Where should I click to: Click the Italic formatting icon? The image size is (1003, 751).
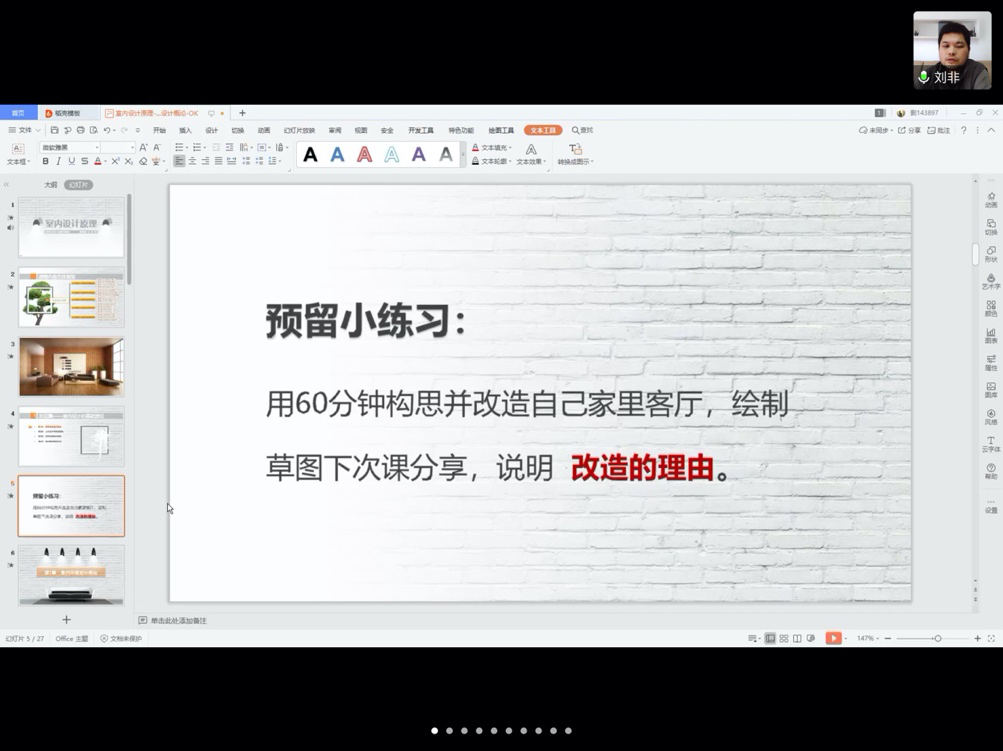[58, 161]
